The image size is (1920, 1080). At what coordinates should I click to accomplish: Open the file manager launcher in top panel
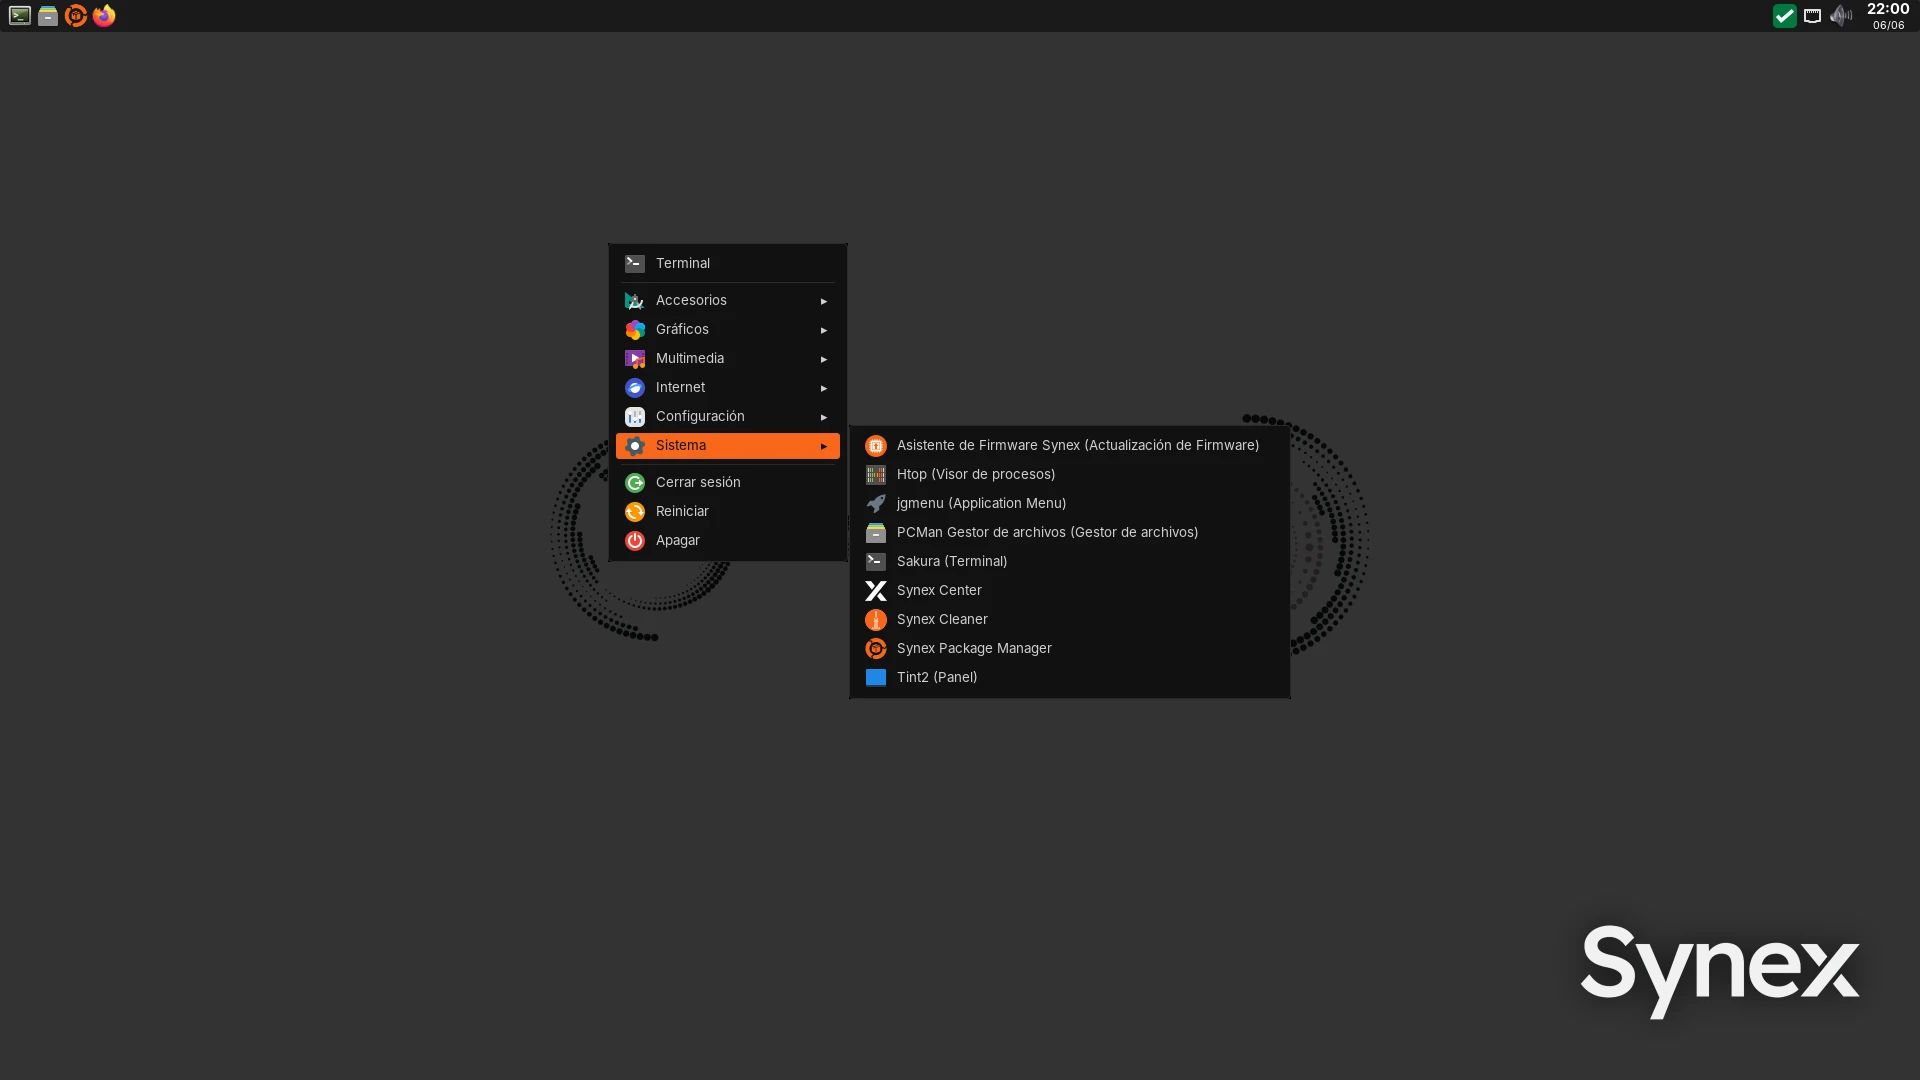[48, 15]
